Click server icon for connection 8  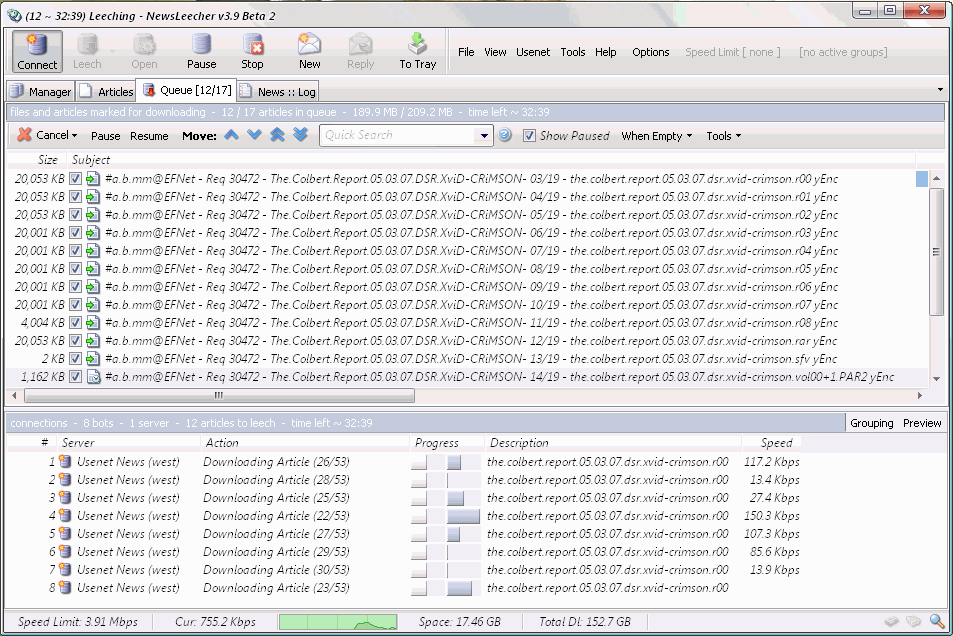pyautogui.click(x=65, y=588)
